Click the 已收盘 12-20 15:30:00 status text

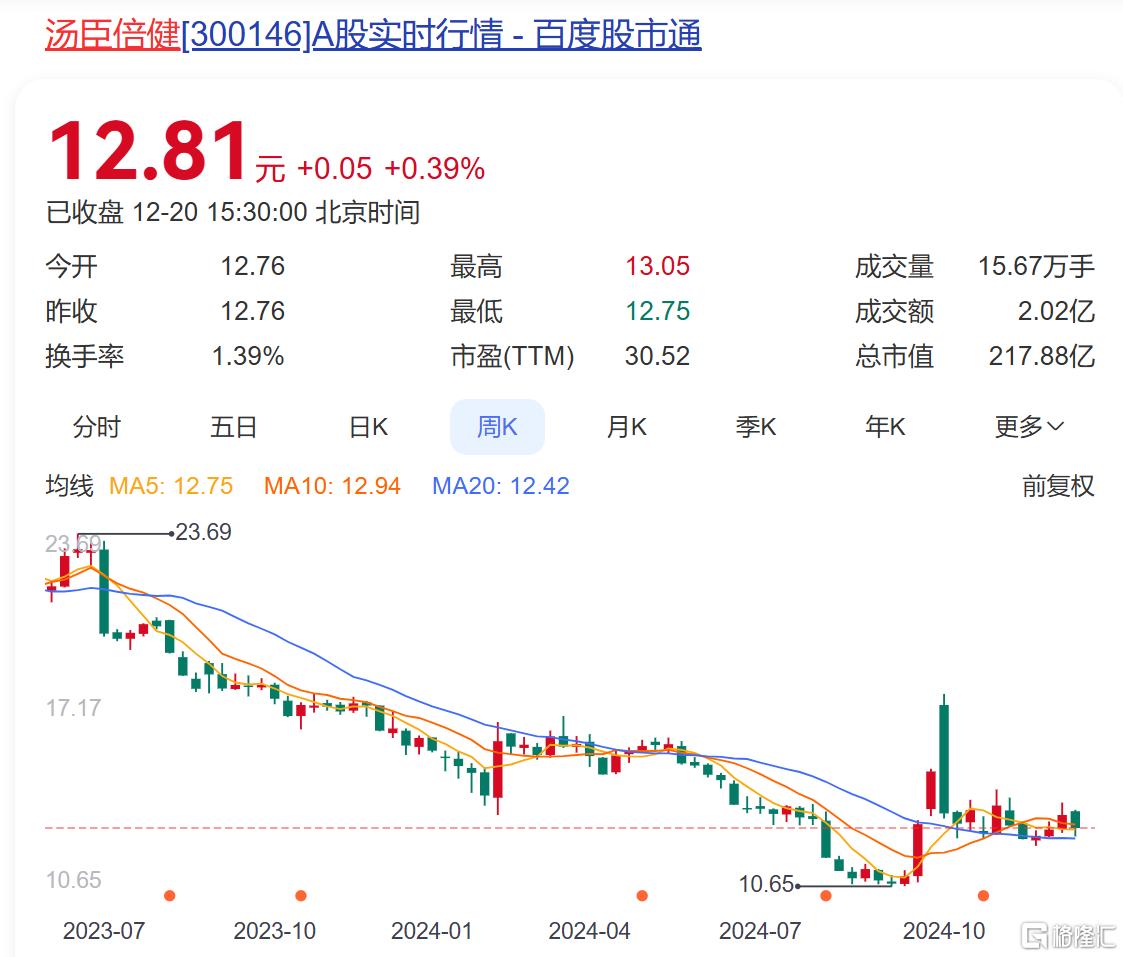233,213
